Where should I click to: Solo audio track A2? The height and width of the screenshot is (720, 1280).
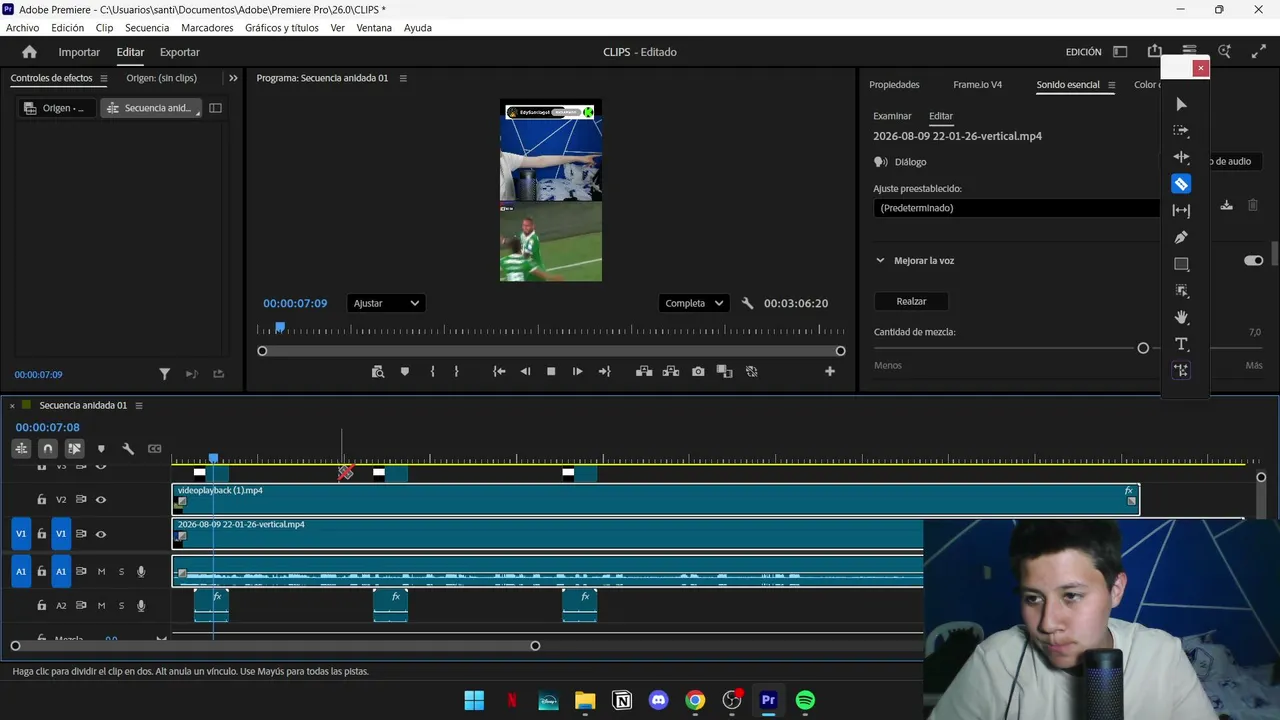122,606
